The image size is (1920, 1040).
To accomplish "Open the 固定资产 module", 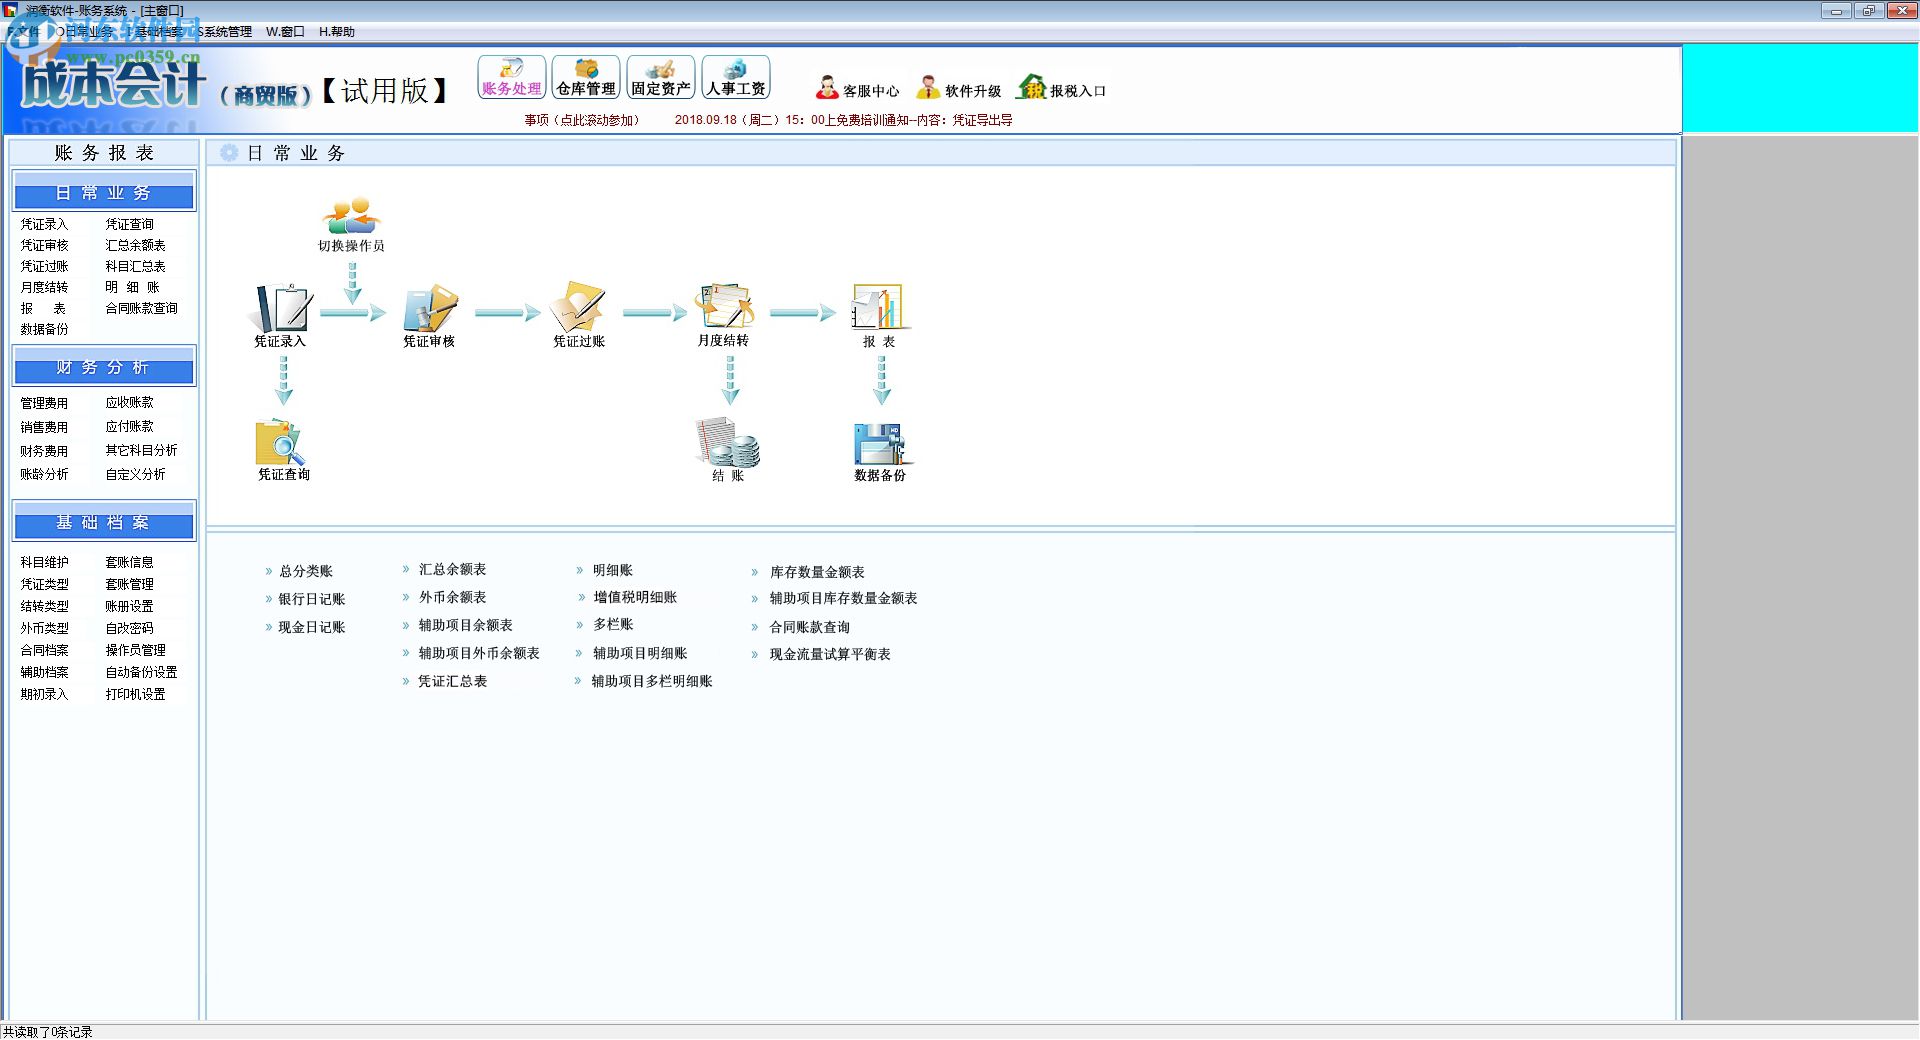I will click(660, 77).
